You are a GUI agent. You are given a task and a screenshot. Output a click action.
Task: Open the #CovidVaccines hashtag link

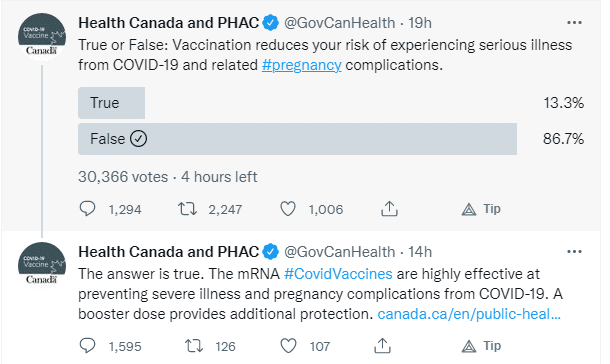pyautogui.click(x=338, y=274)
